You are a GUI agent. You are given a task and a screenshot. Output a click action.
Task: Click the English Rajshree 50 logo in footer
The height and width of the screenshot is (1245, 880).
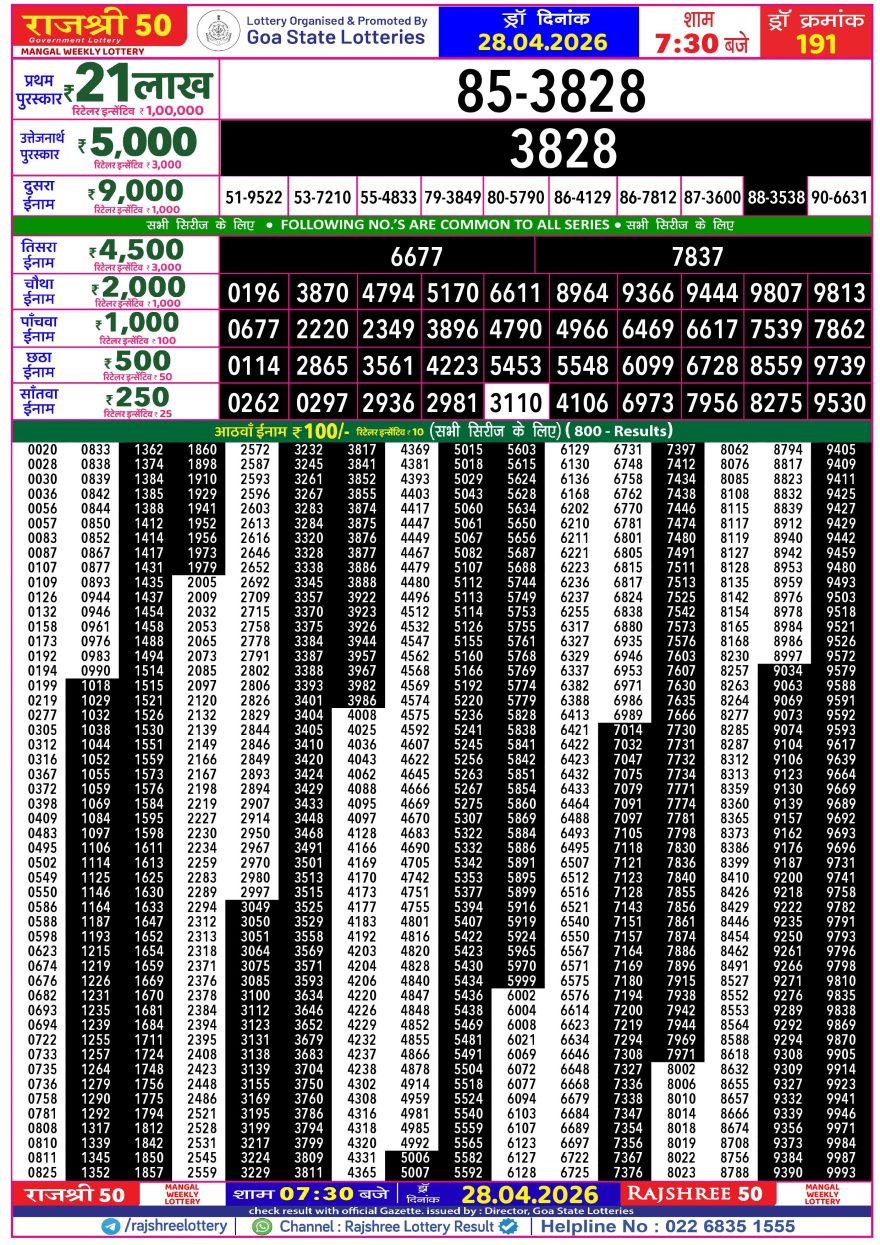695,1194
